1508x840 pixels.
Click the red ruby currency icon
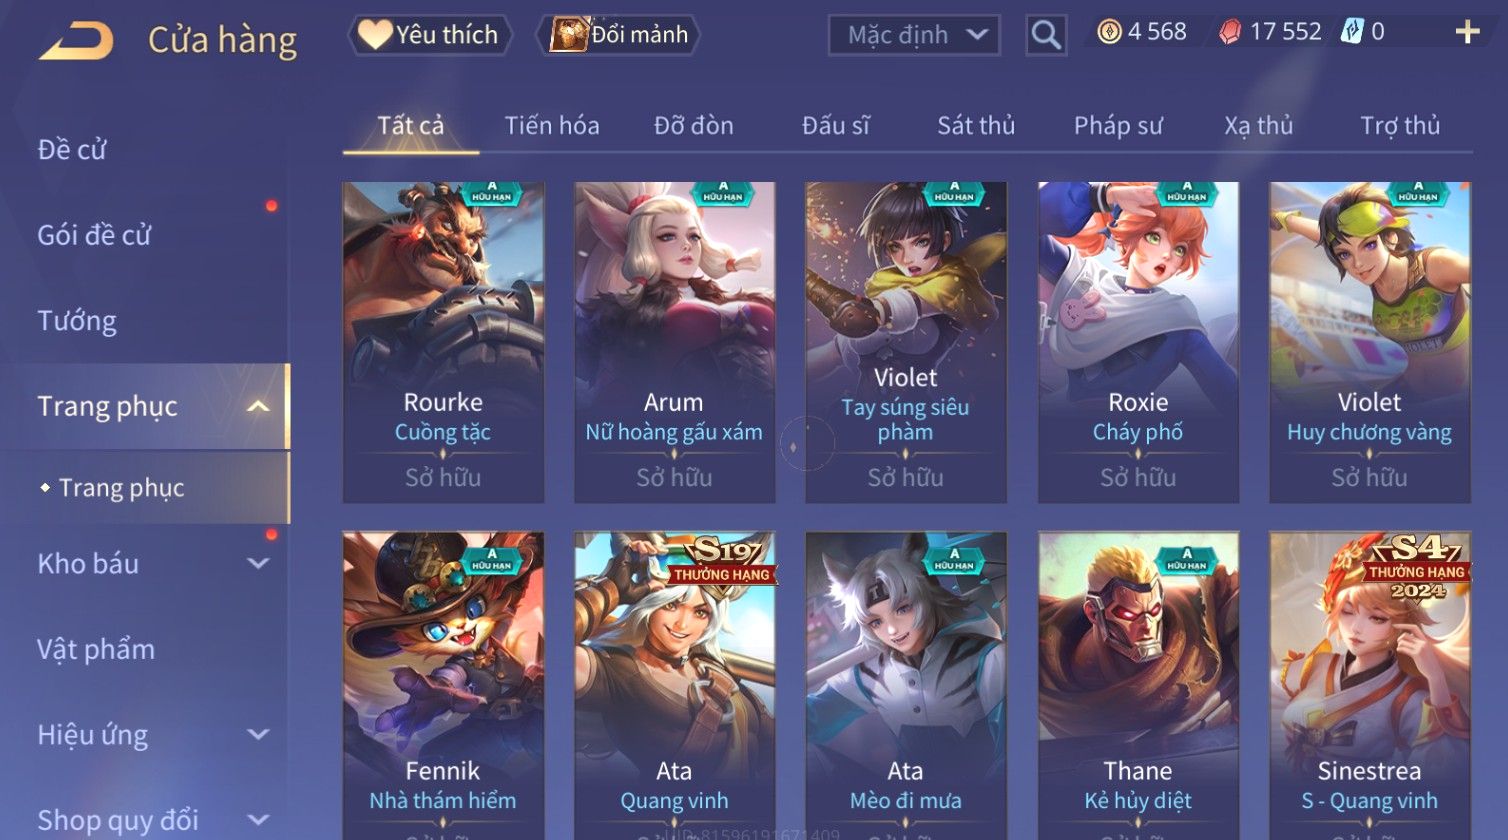[1230, 33]
